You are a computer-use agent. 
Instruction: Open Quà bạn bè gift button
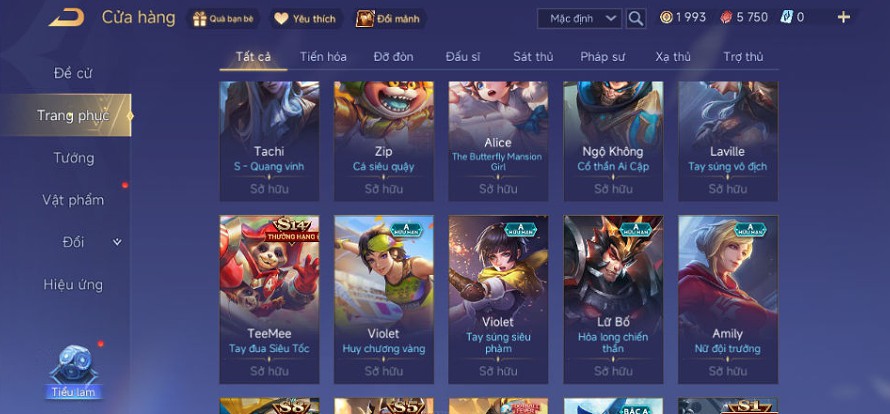click(x=224, y=19)
